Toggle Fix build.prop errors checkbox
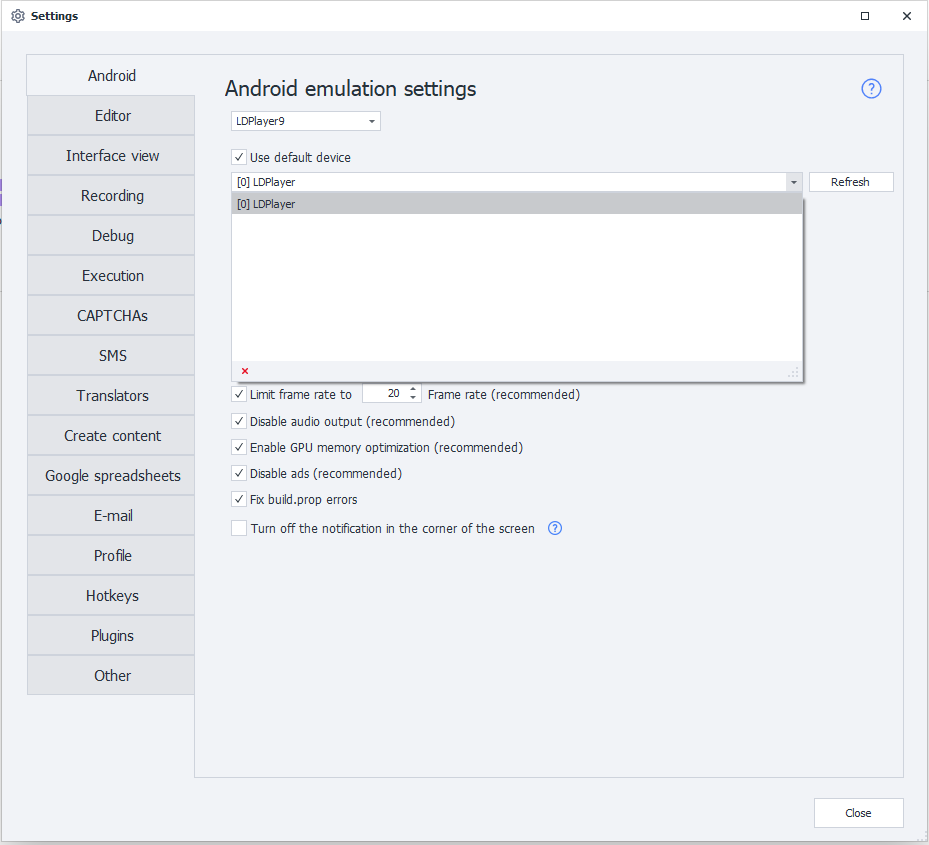The image size is (929, 845). [x=239, y=499]
